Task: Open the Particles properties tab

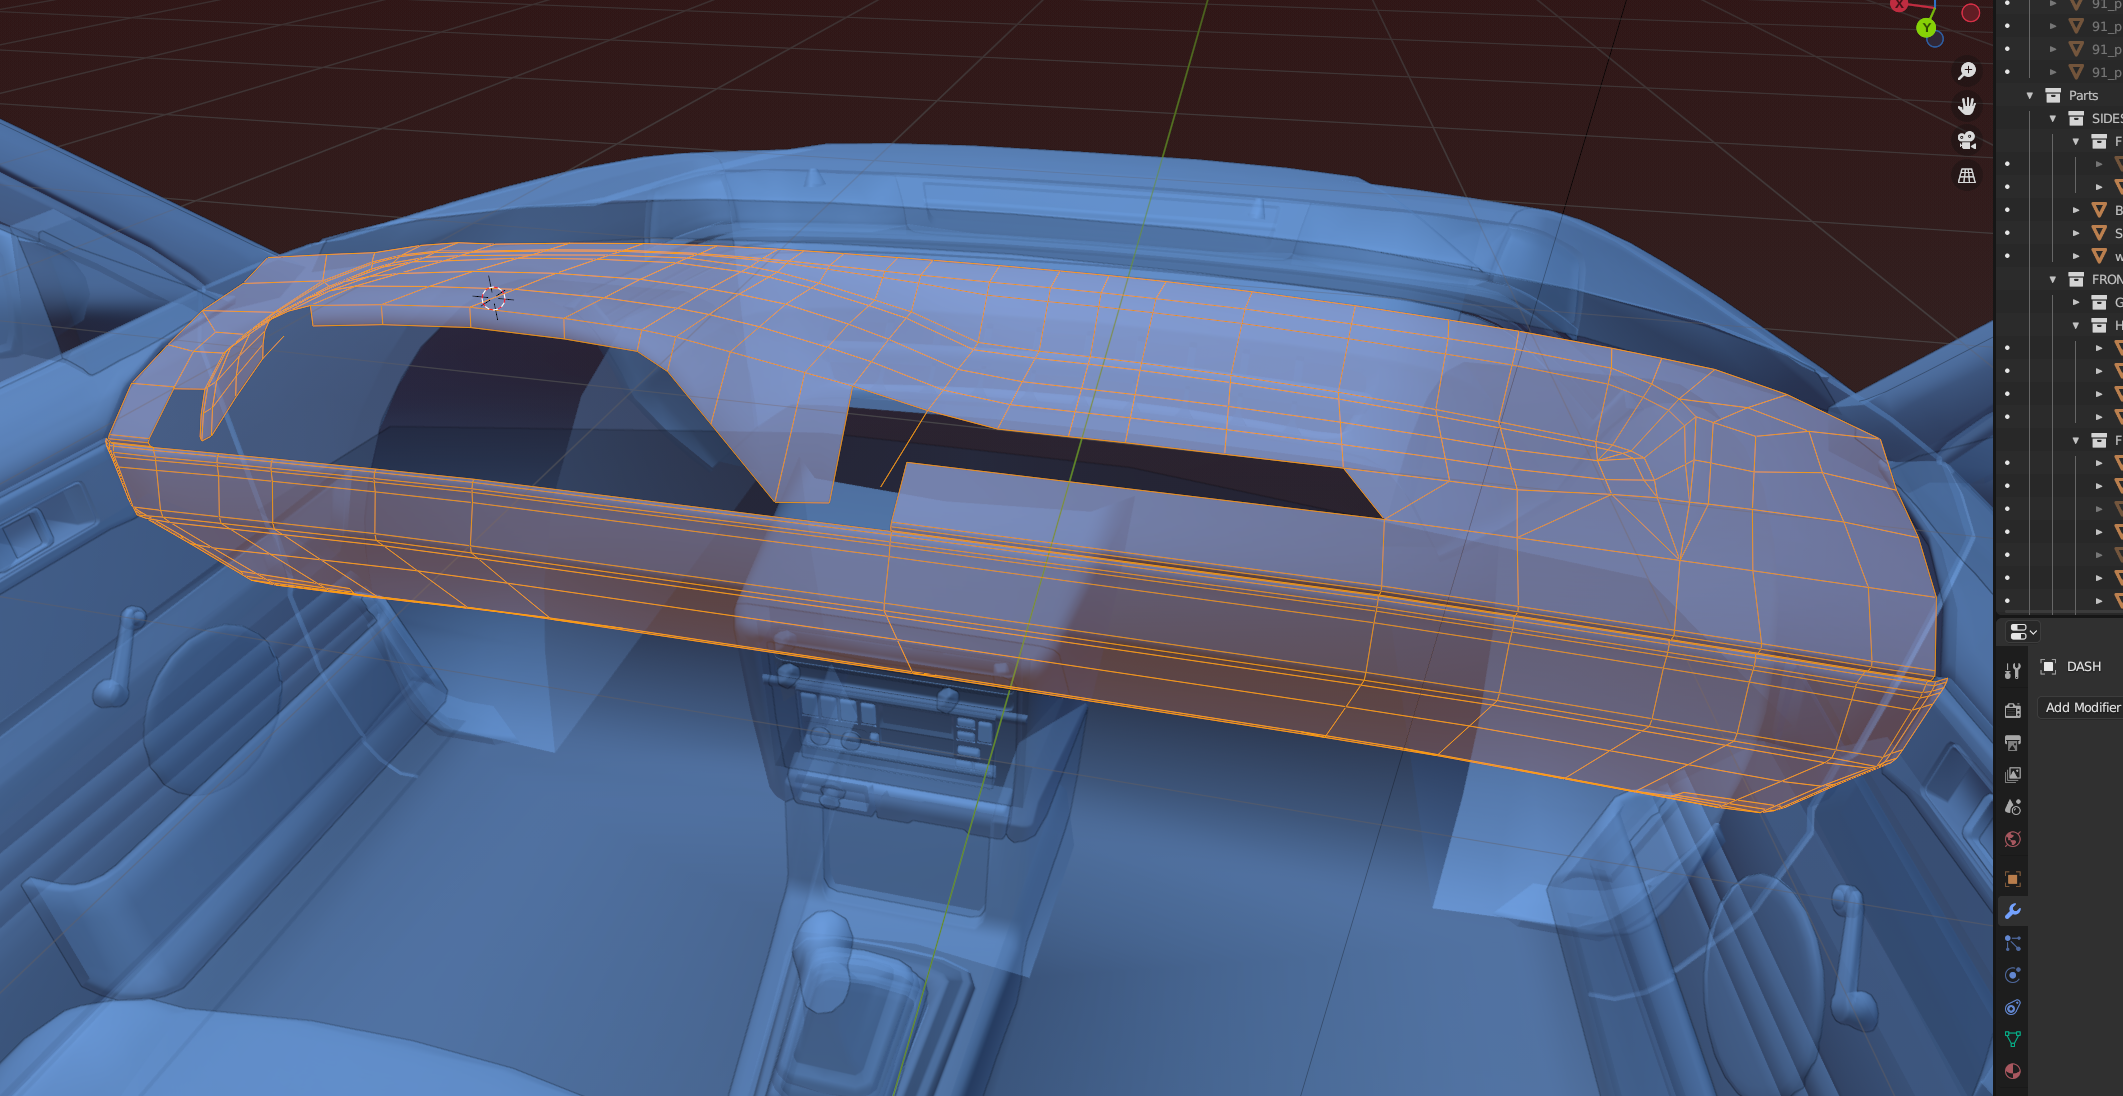Action: click(2013, 943)
